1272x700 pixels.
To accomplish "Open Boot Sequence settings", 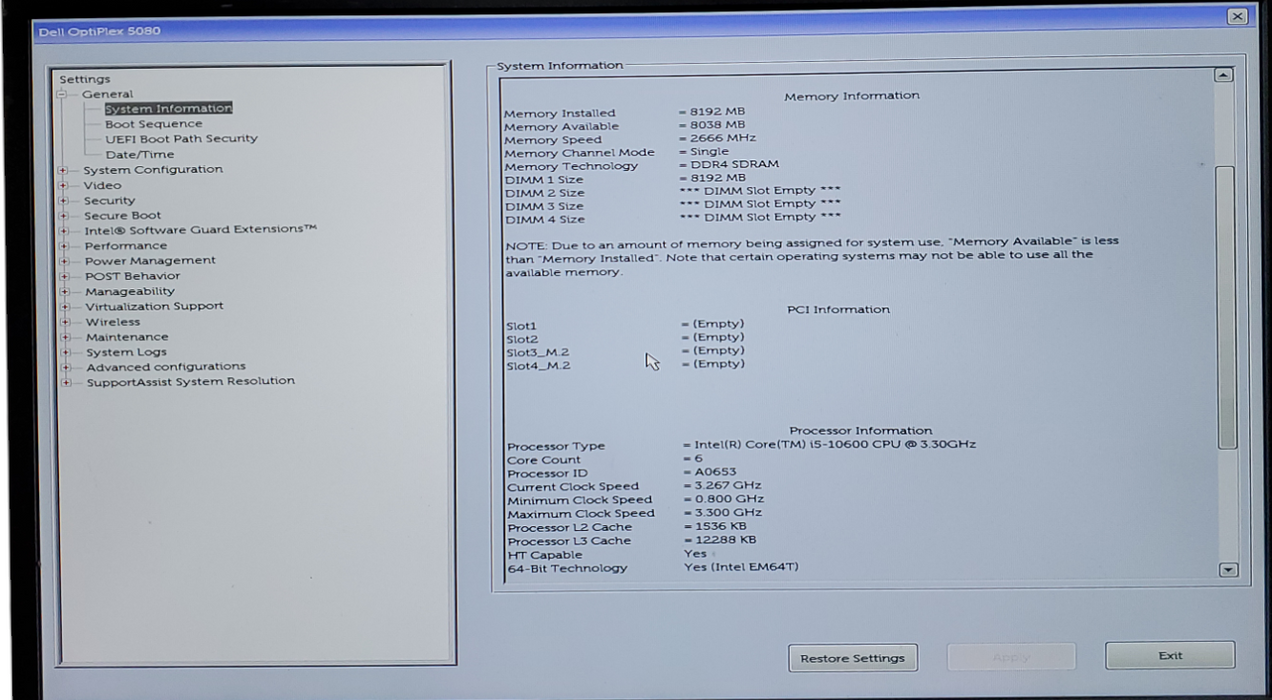I will pyautogui.click(x=153, y=124).
